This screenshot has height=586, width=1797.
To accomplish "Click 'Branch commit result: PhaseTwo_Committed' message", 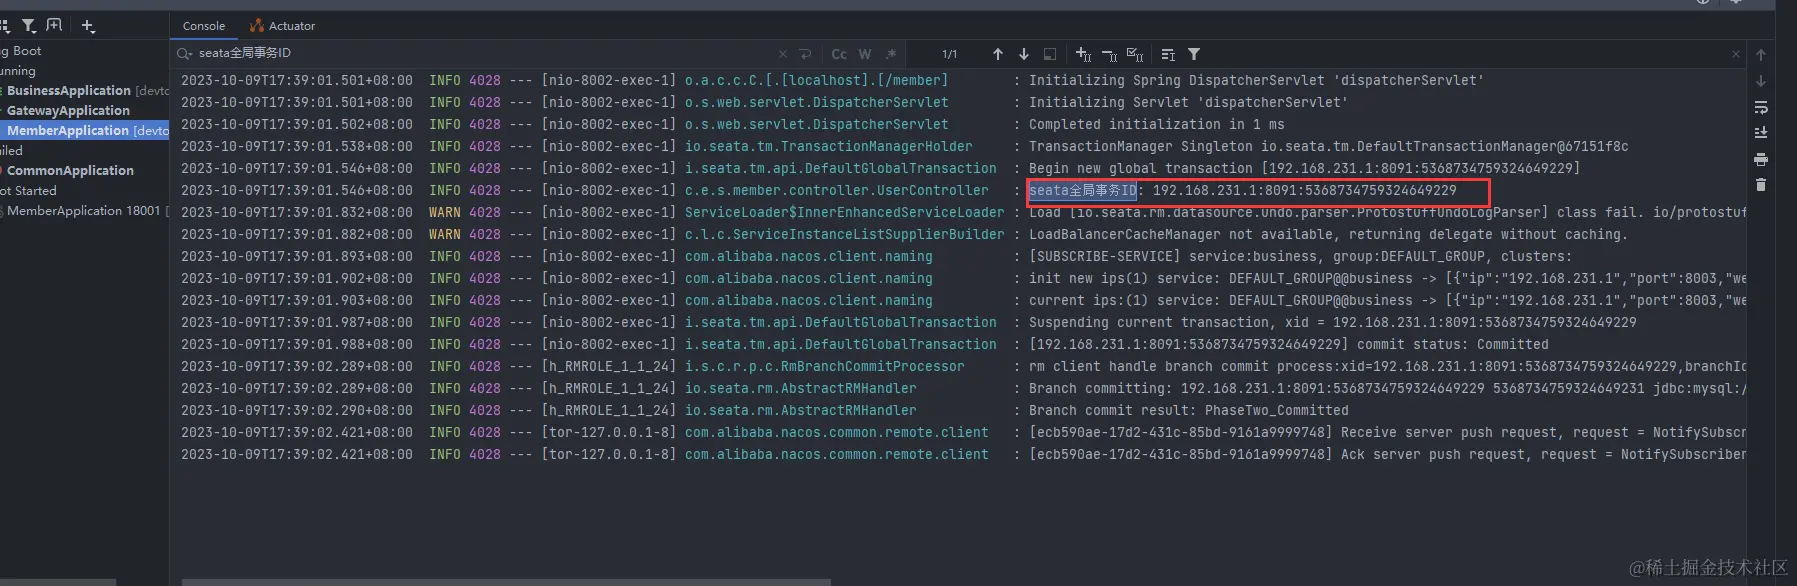I will point(1188,410).
